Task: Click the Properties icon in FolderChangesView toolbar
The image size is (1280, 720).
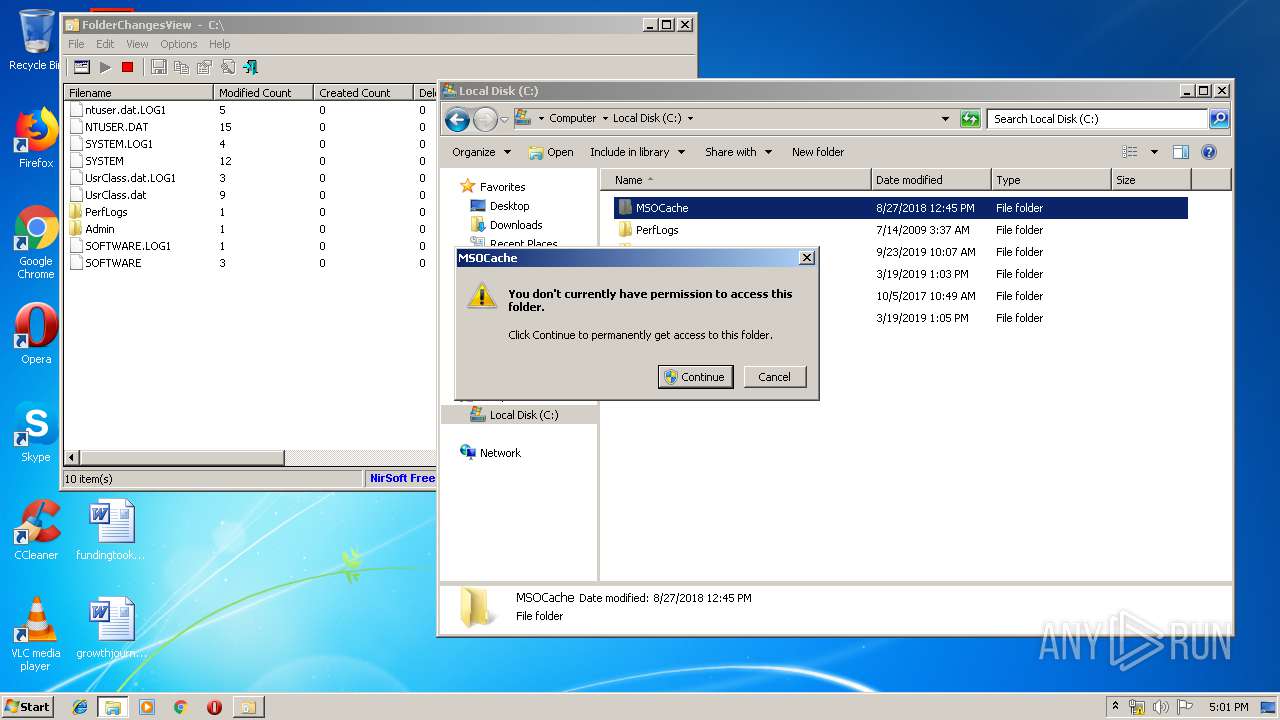Action: (204, 67)
